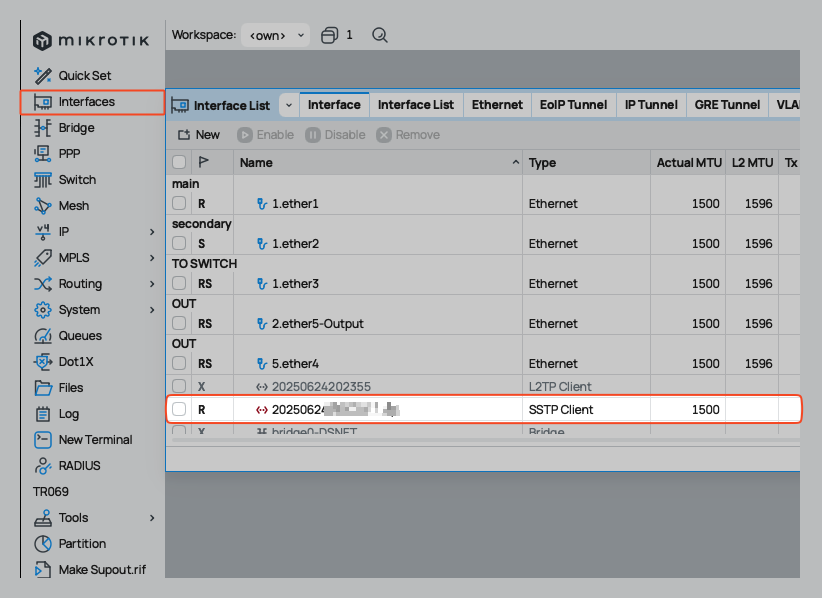This screenshot has width=822, height=598.
Task: Select the SSTP Client row checkbox
Action: tap(179, 409)
